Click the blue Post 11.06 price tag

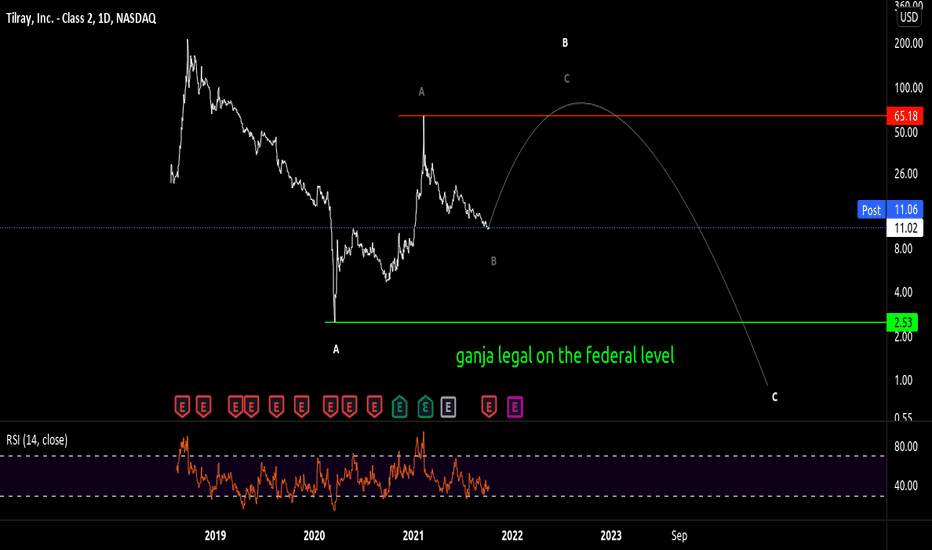tap(890, 209)
